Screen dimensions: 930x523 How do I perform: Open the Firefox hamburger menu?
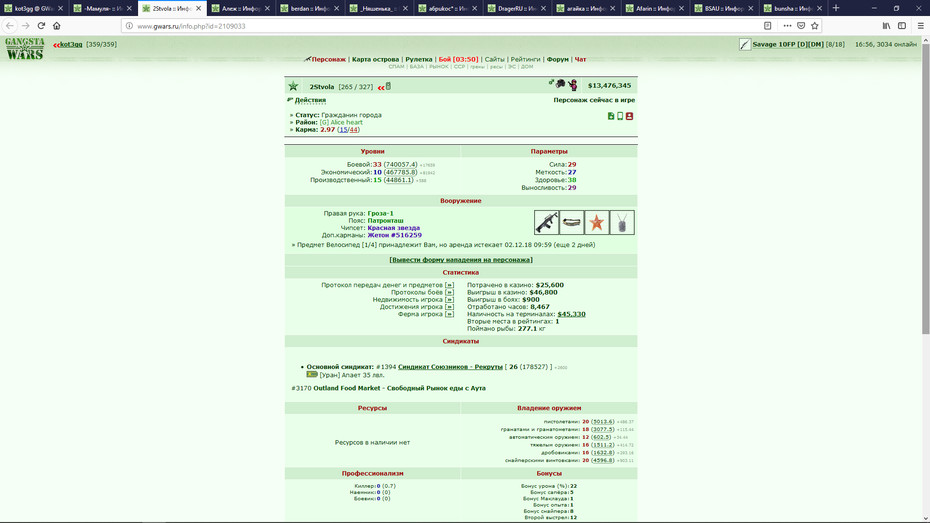click(x=921, y=25)
